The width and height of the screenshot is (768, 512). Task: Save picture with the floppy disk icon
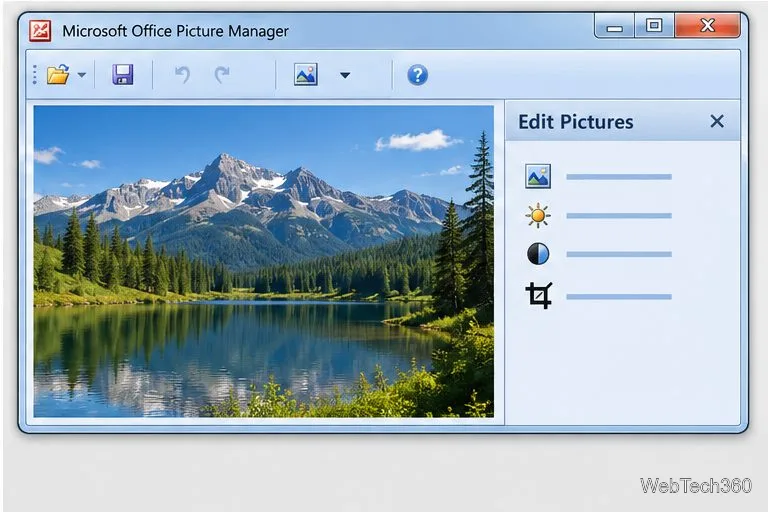pyautogui.click(x=122, y=74)
